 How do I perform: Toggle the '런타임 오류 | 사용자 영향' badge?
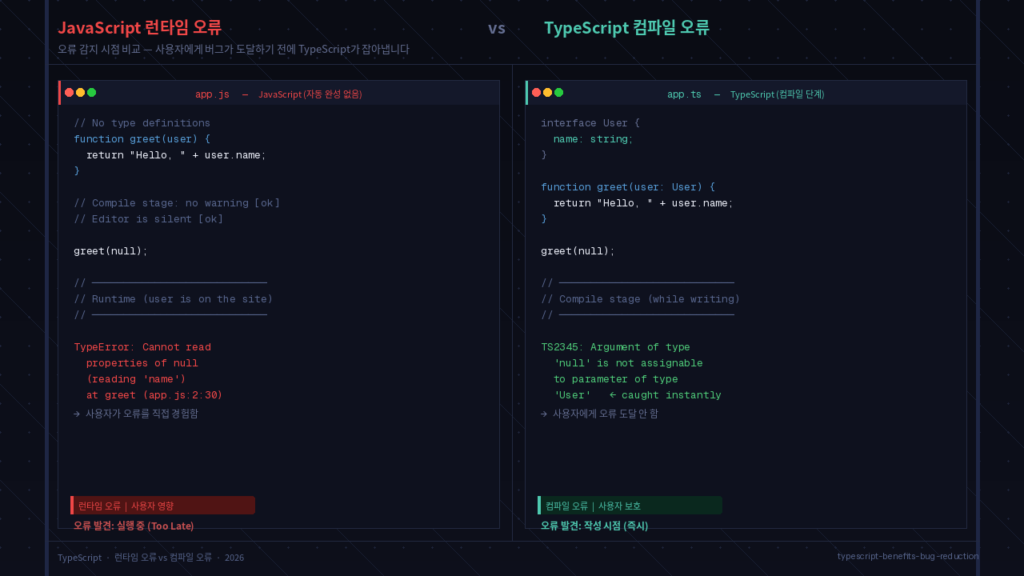tap(162, 505)
